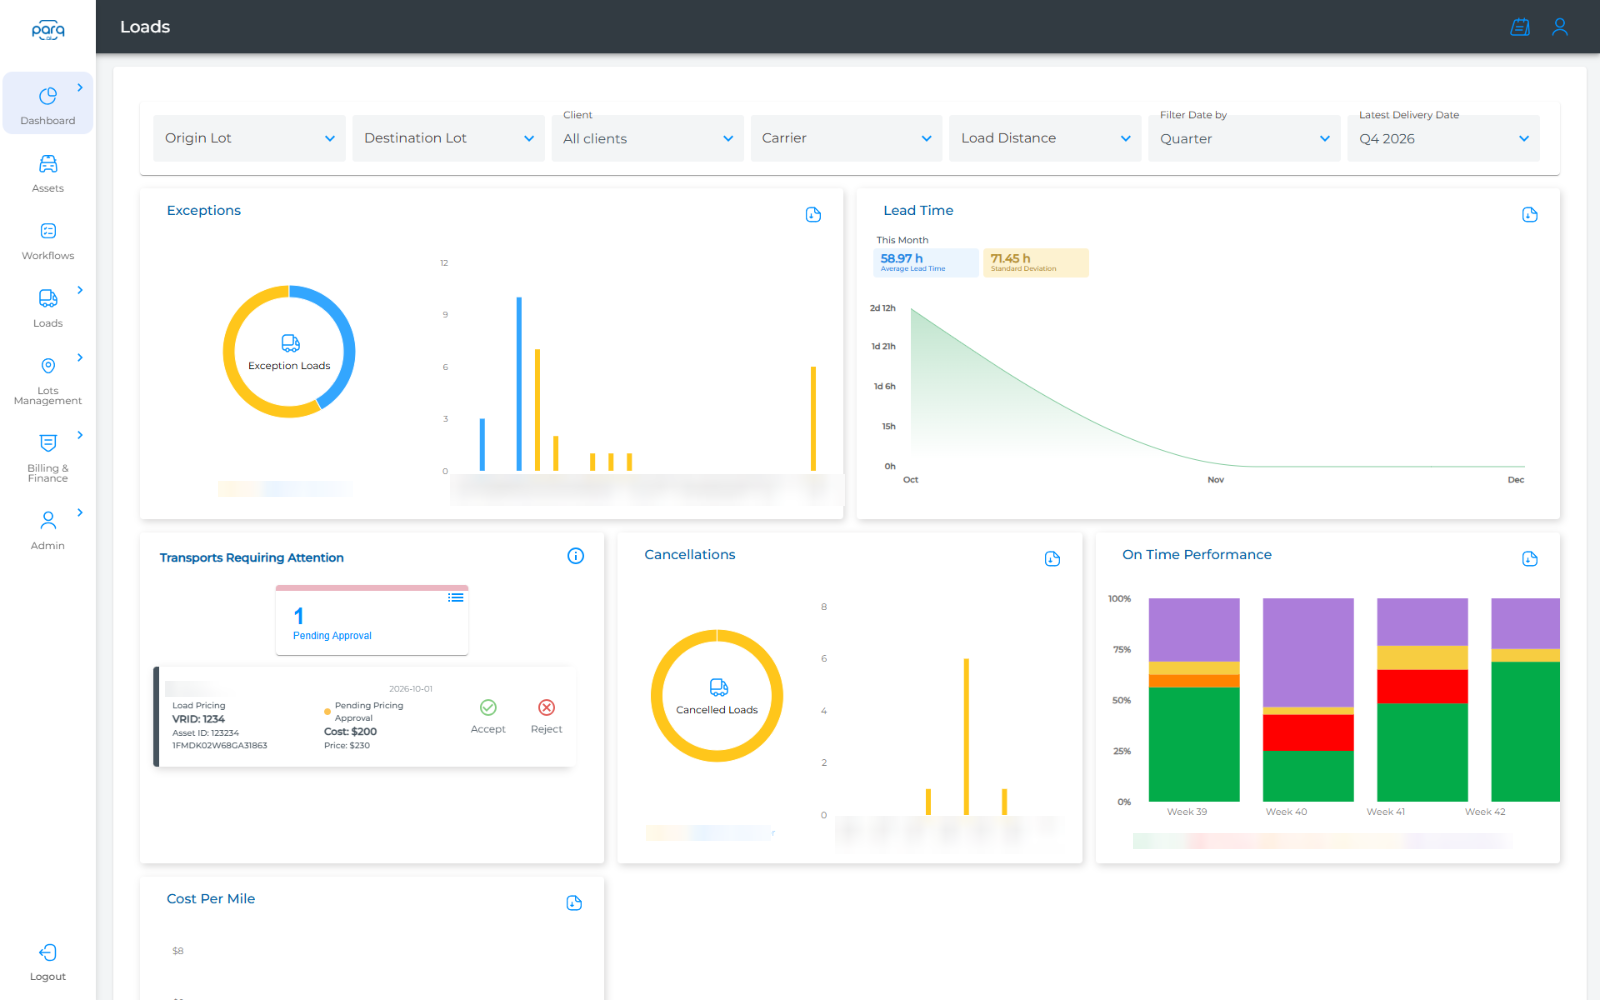
Task: Show info for Transports Requiring Attention
Action: click(x=576, y=556)
